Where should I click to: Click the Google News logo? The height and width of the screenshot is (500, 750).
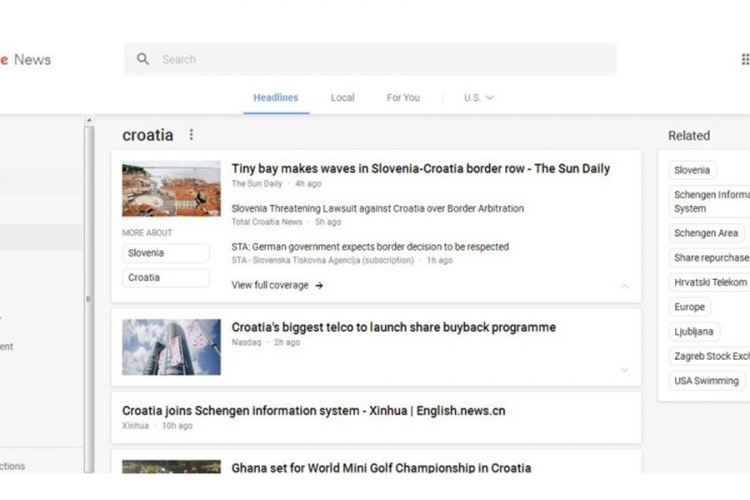[x=25, y=60]
